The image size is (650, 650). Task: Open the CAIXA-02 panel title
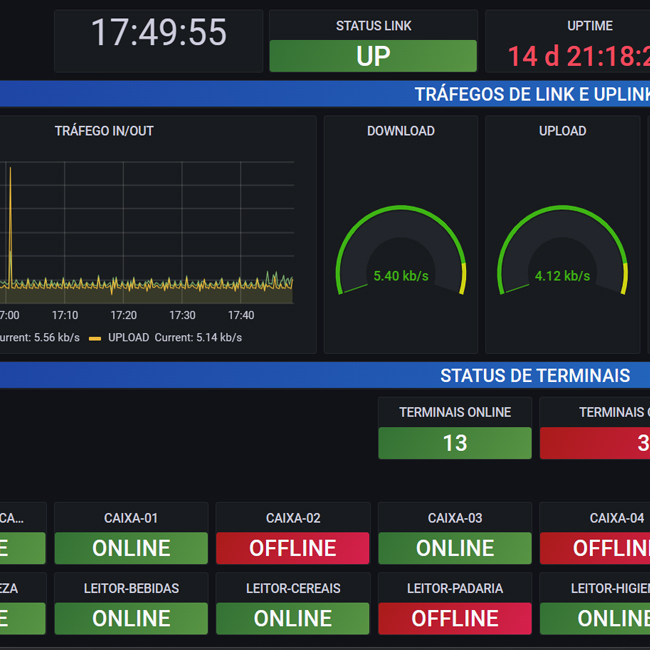pos(293,518)
